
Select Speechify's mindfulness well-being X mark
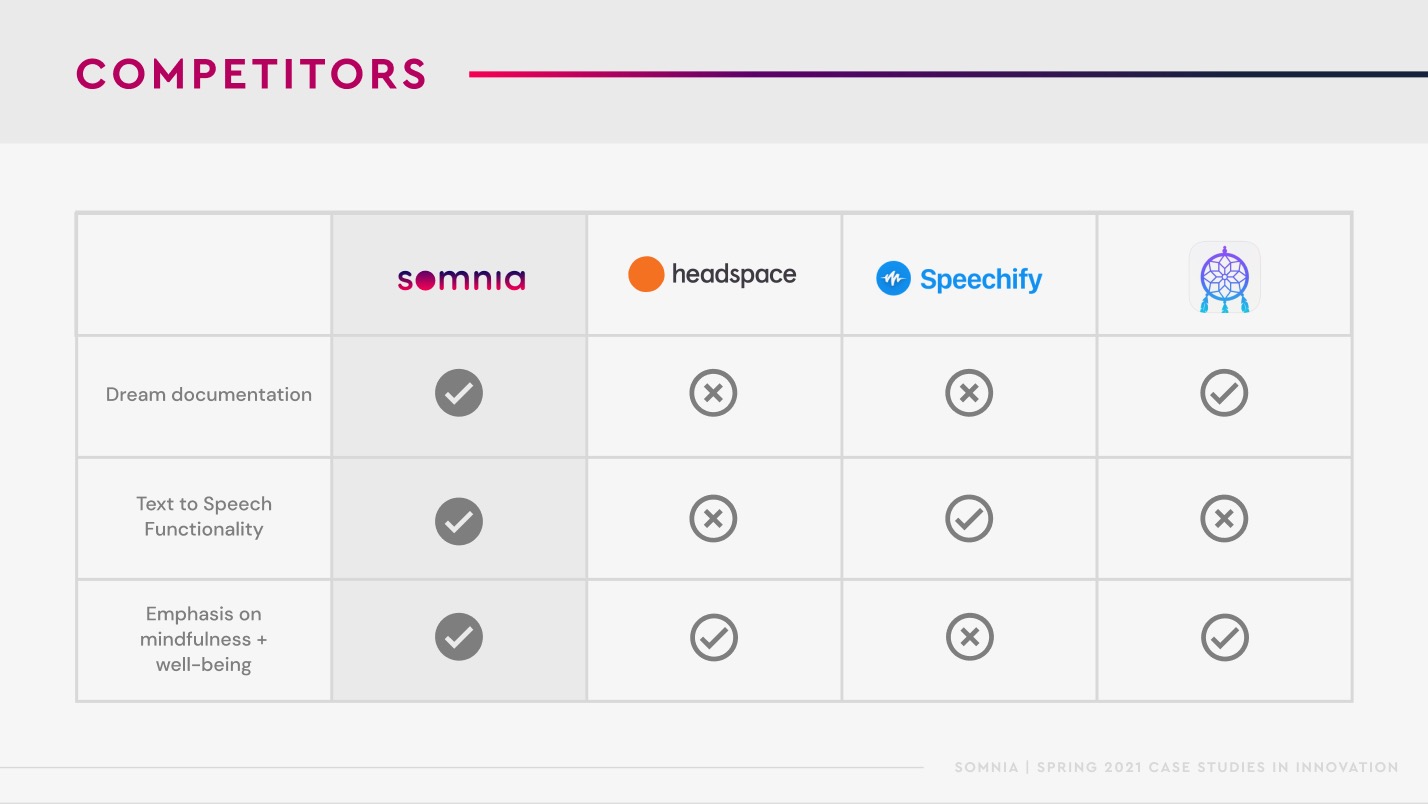click(x=969, y=637)
